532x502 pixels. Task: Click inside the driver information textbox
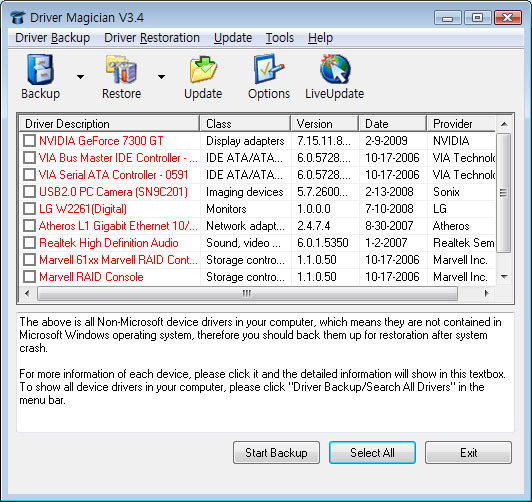(x=265, y=372)
